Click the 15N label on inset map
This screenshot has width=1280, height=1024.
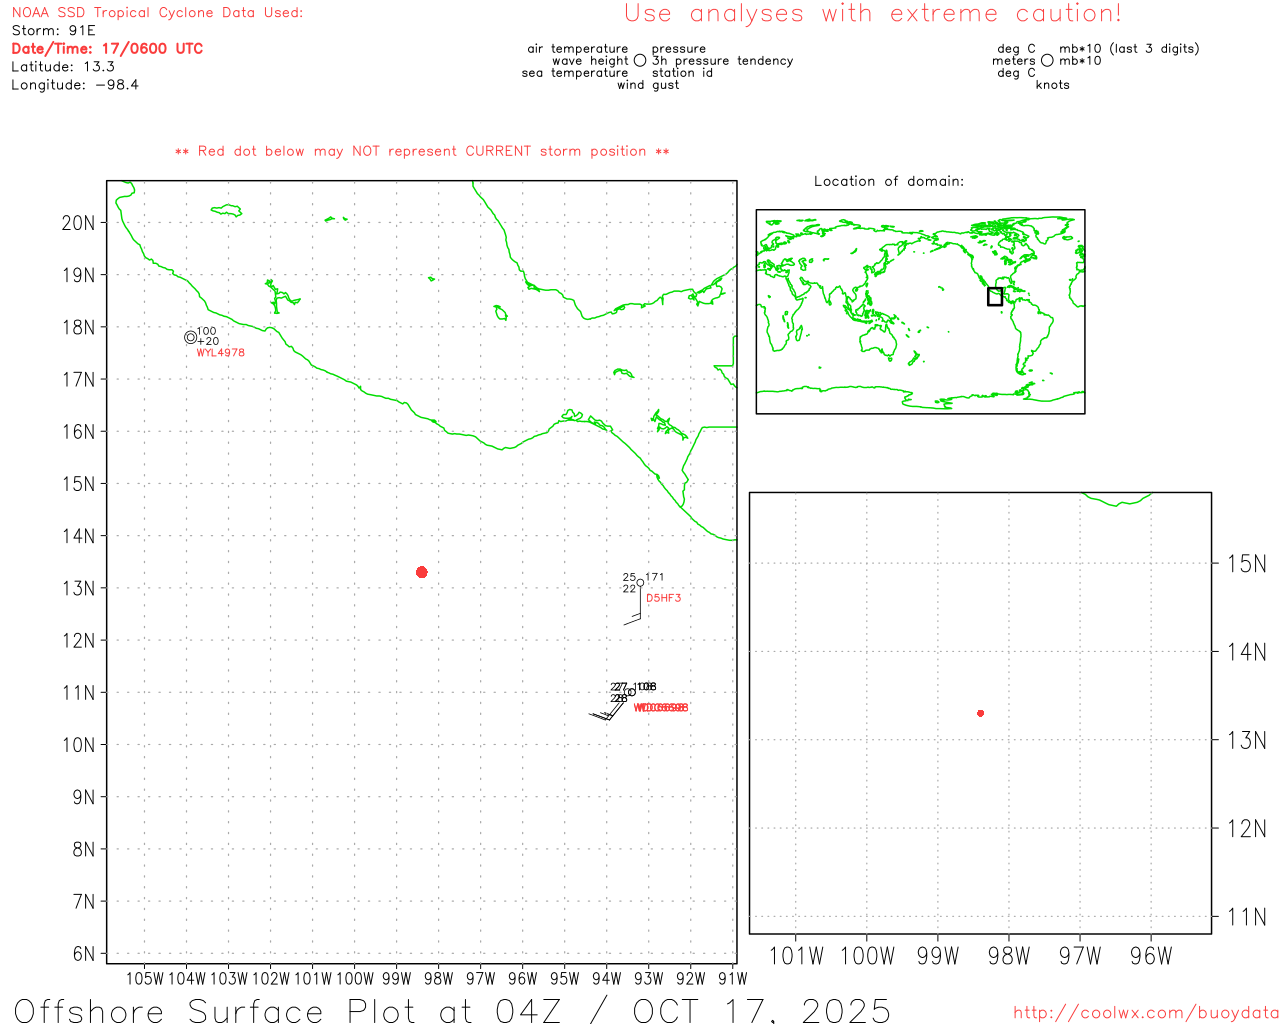[1246, 564]
